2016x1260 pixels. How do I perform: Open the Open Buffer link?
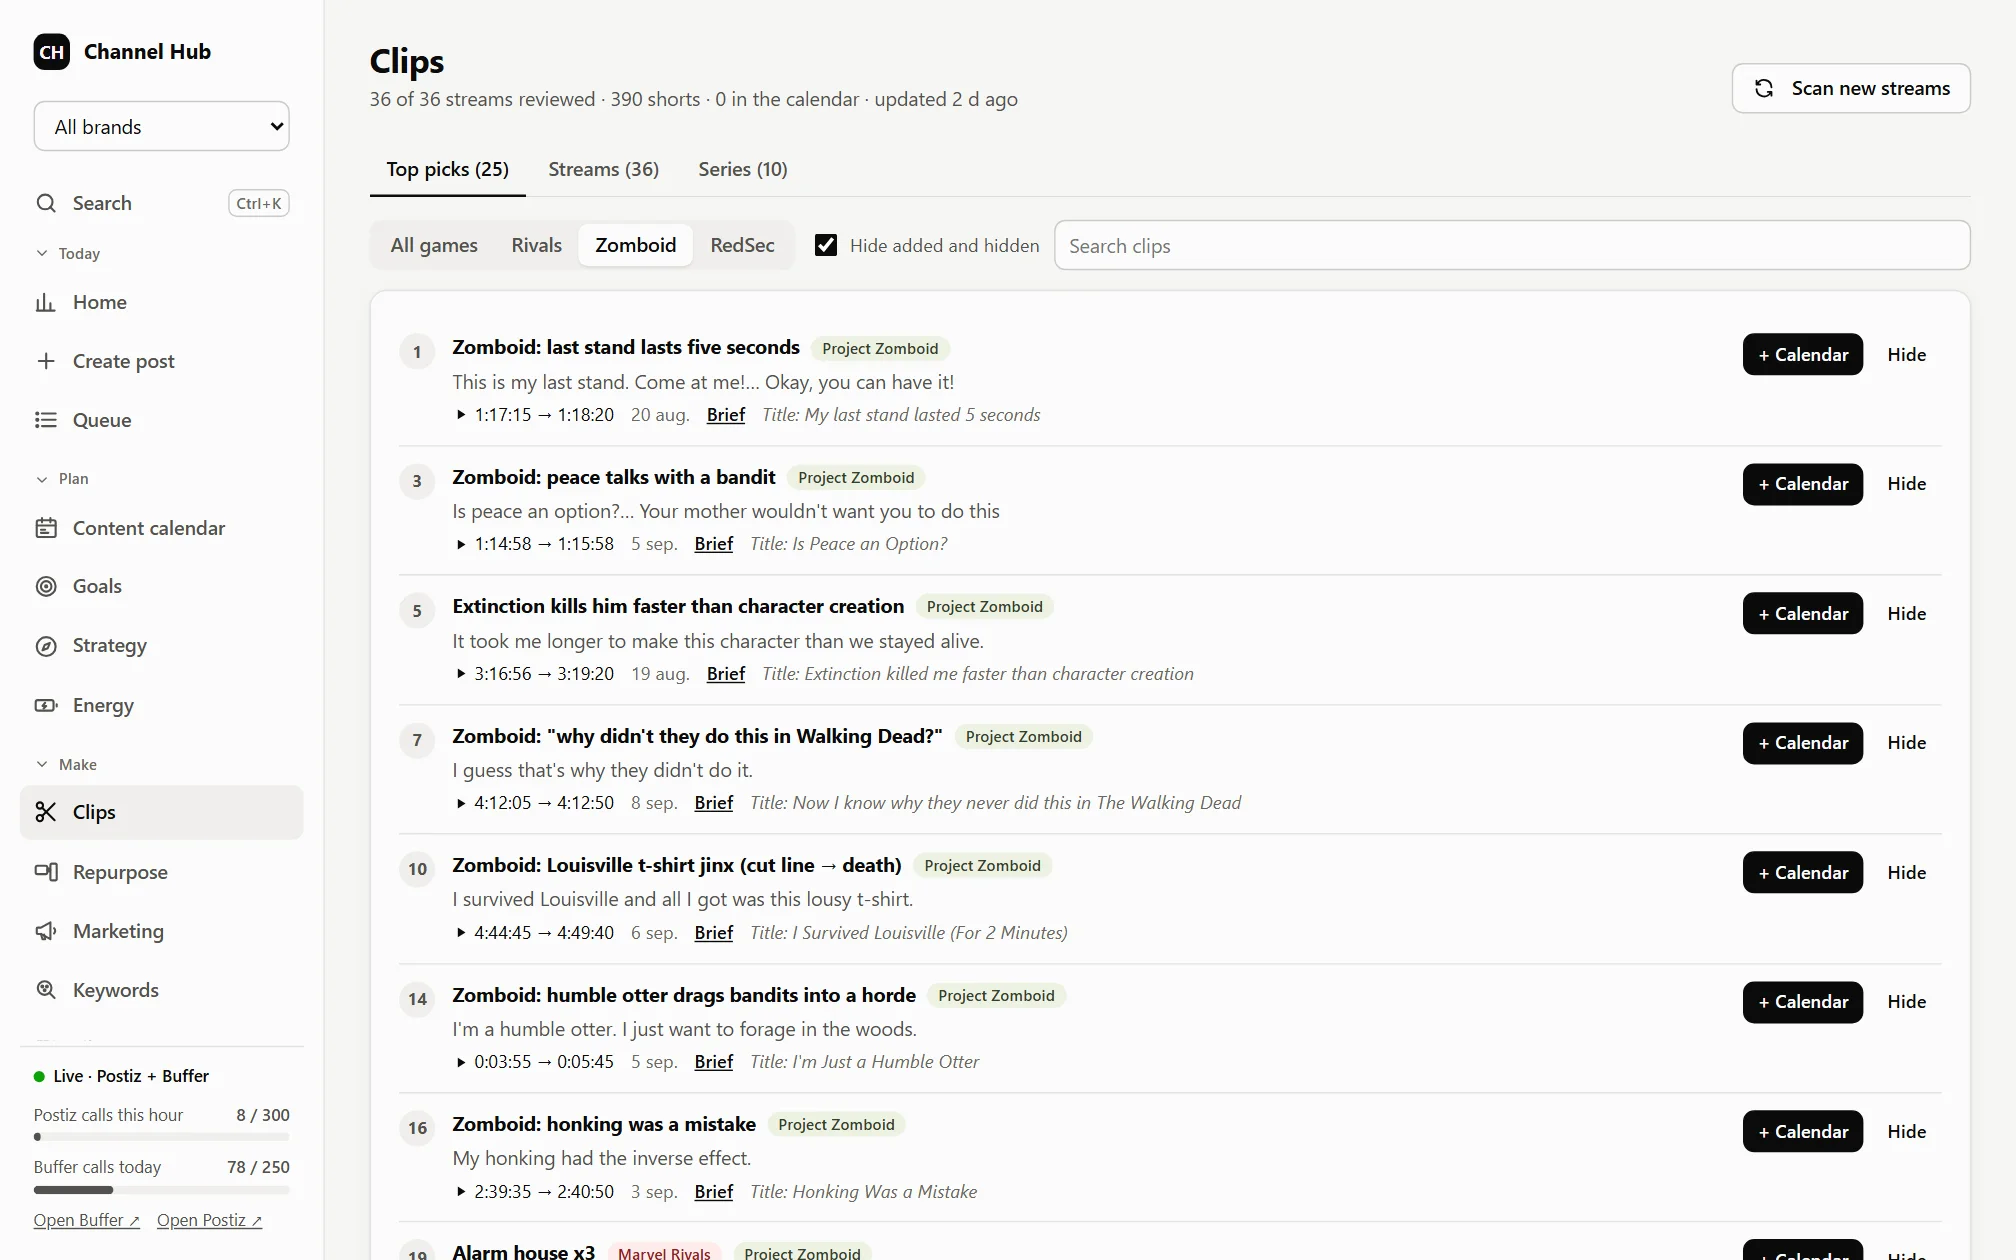(87, 1221)
